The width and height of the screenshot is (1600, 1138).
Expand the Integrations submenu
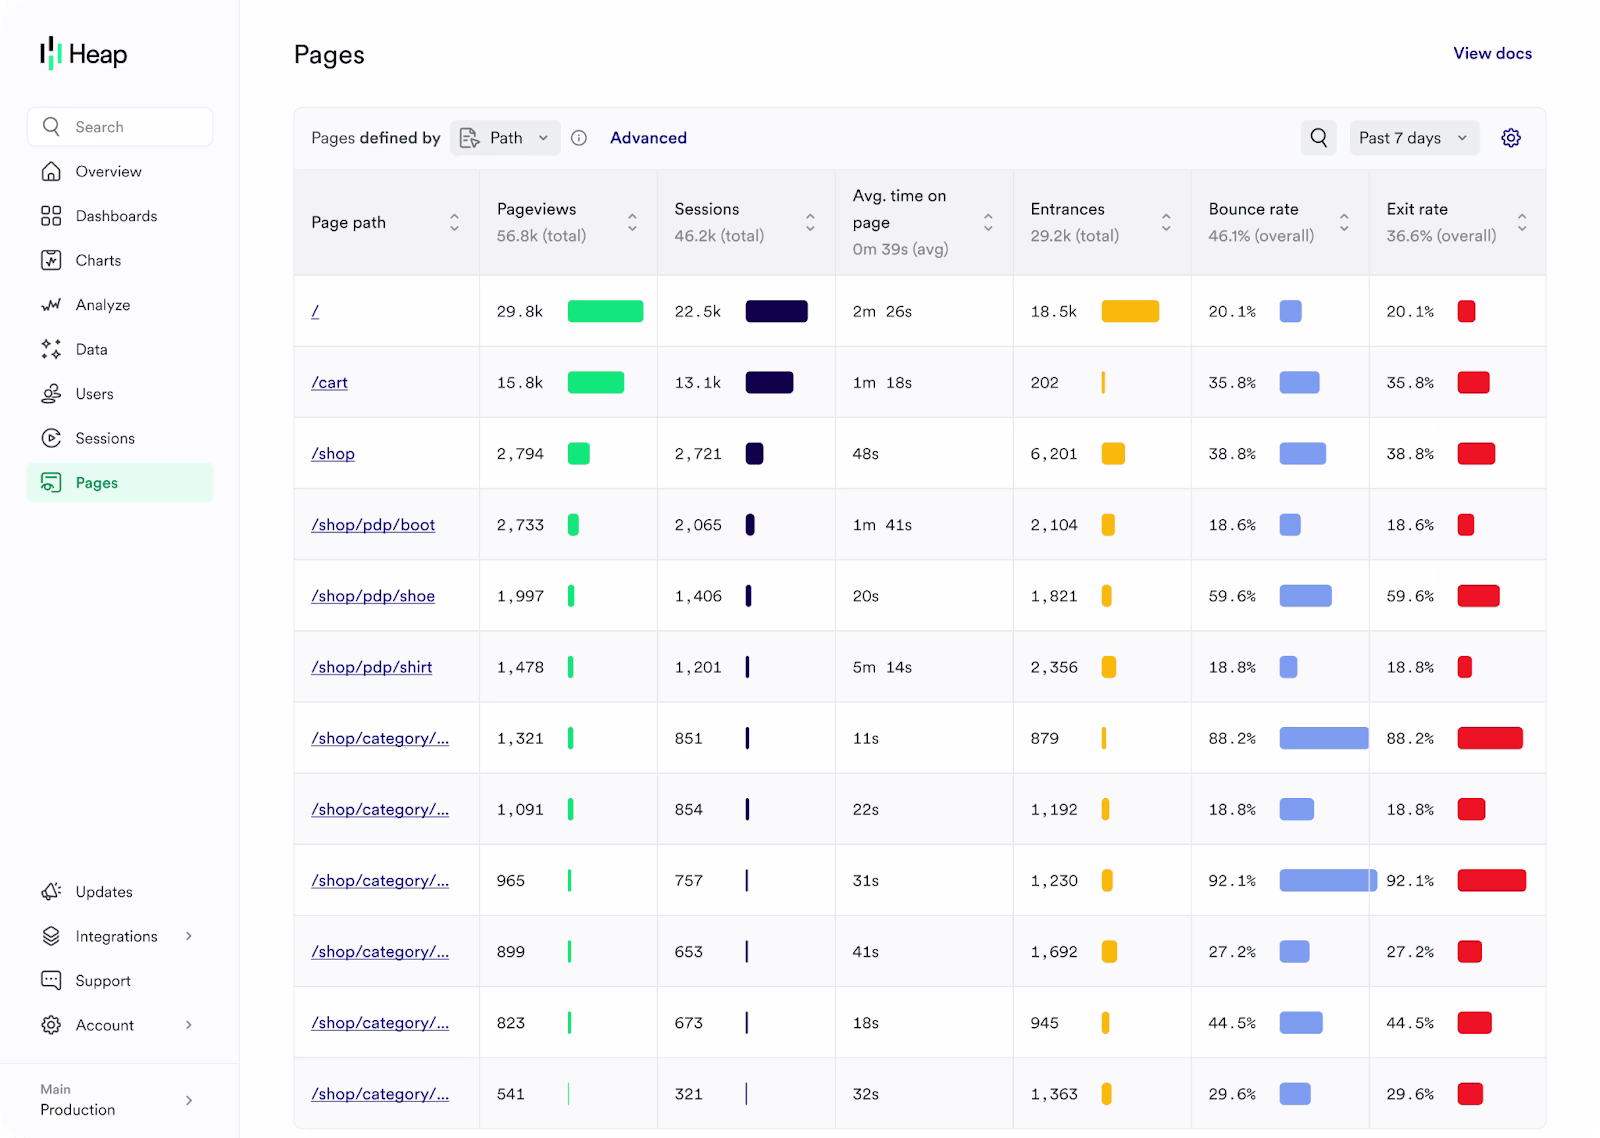click(x=118, y=936)
